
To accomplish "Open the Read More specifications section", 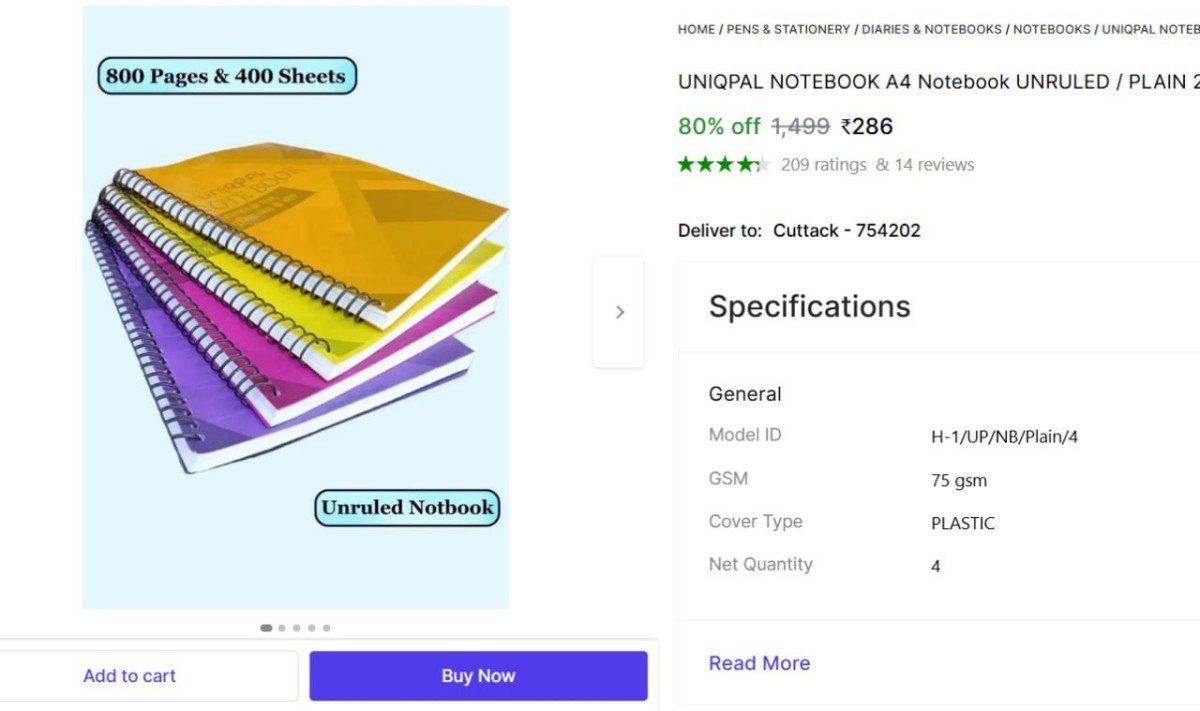I will pyautogui.click(x=759, y=663).
